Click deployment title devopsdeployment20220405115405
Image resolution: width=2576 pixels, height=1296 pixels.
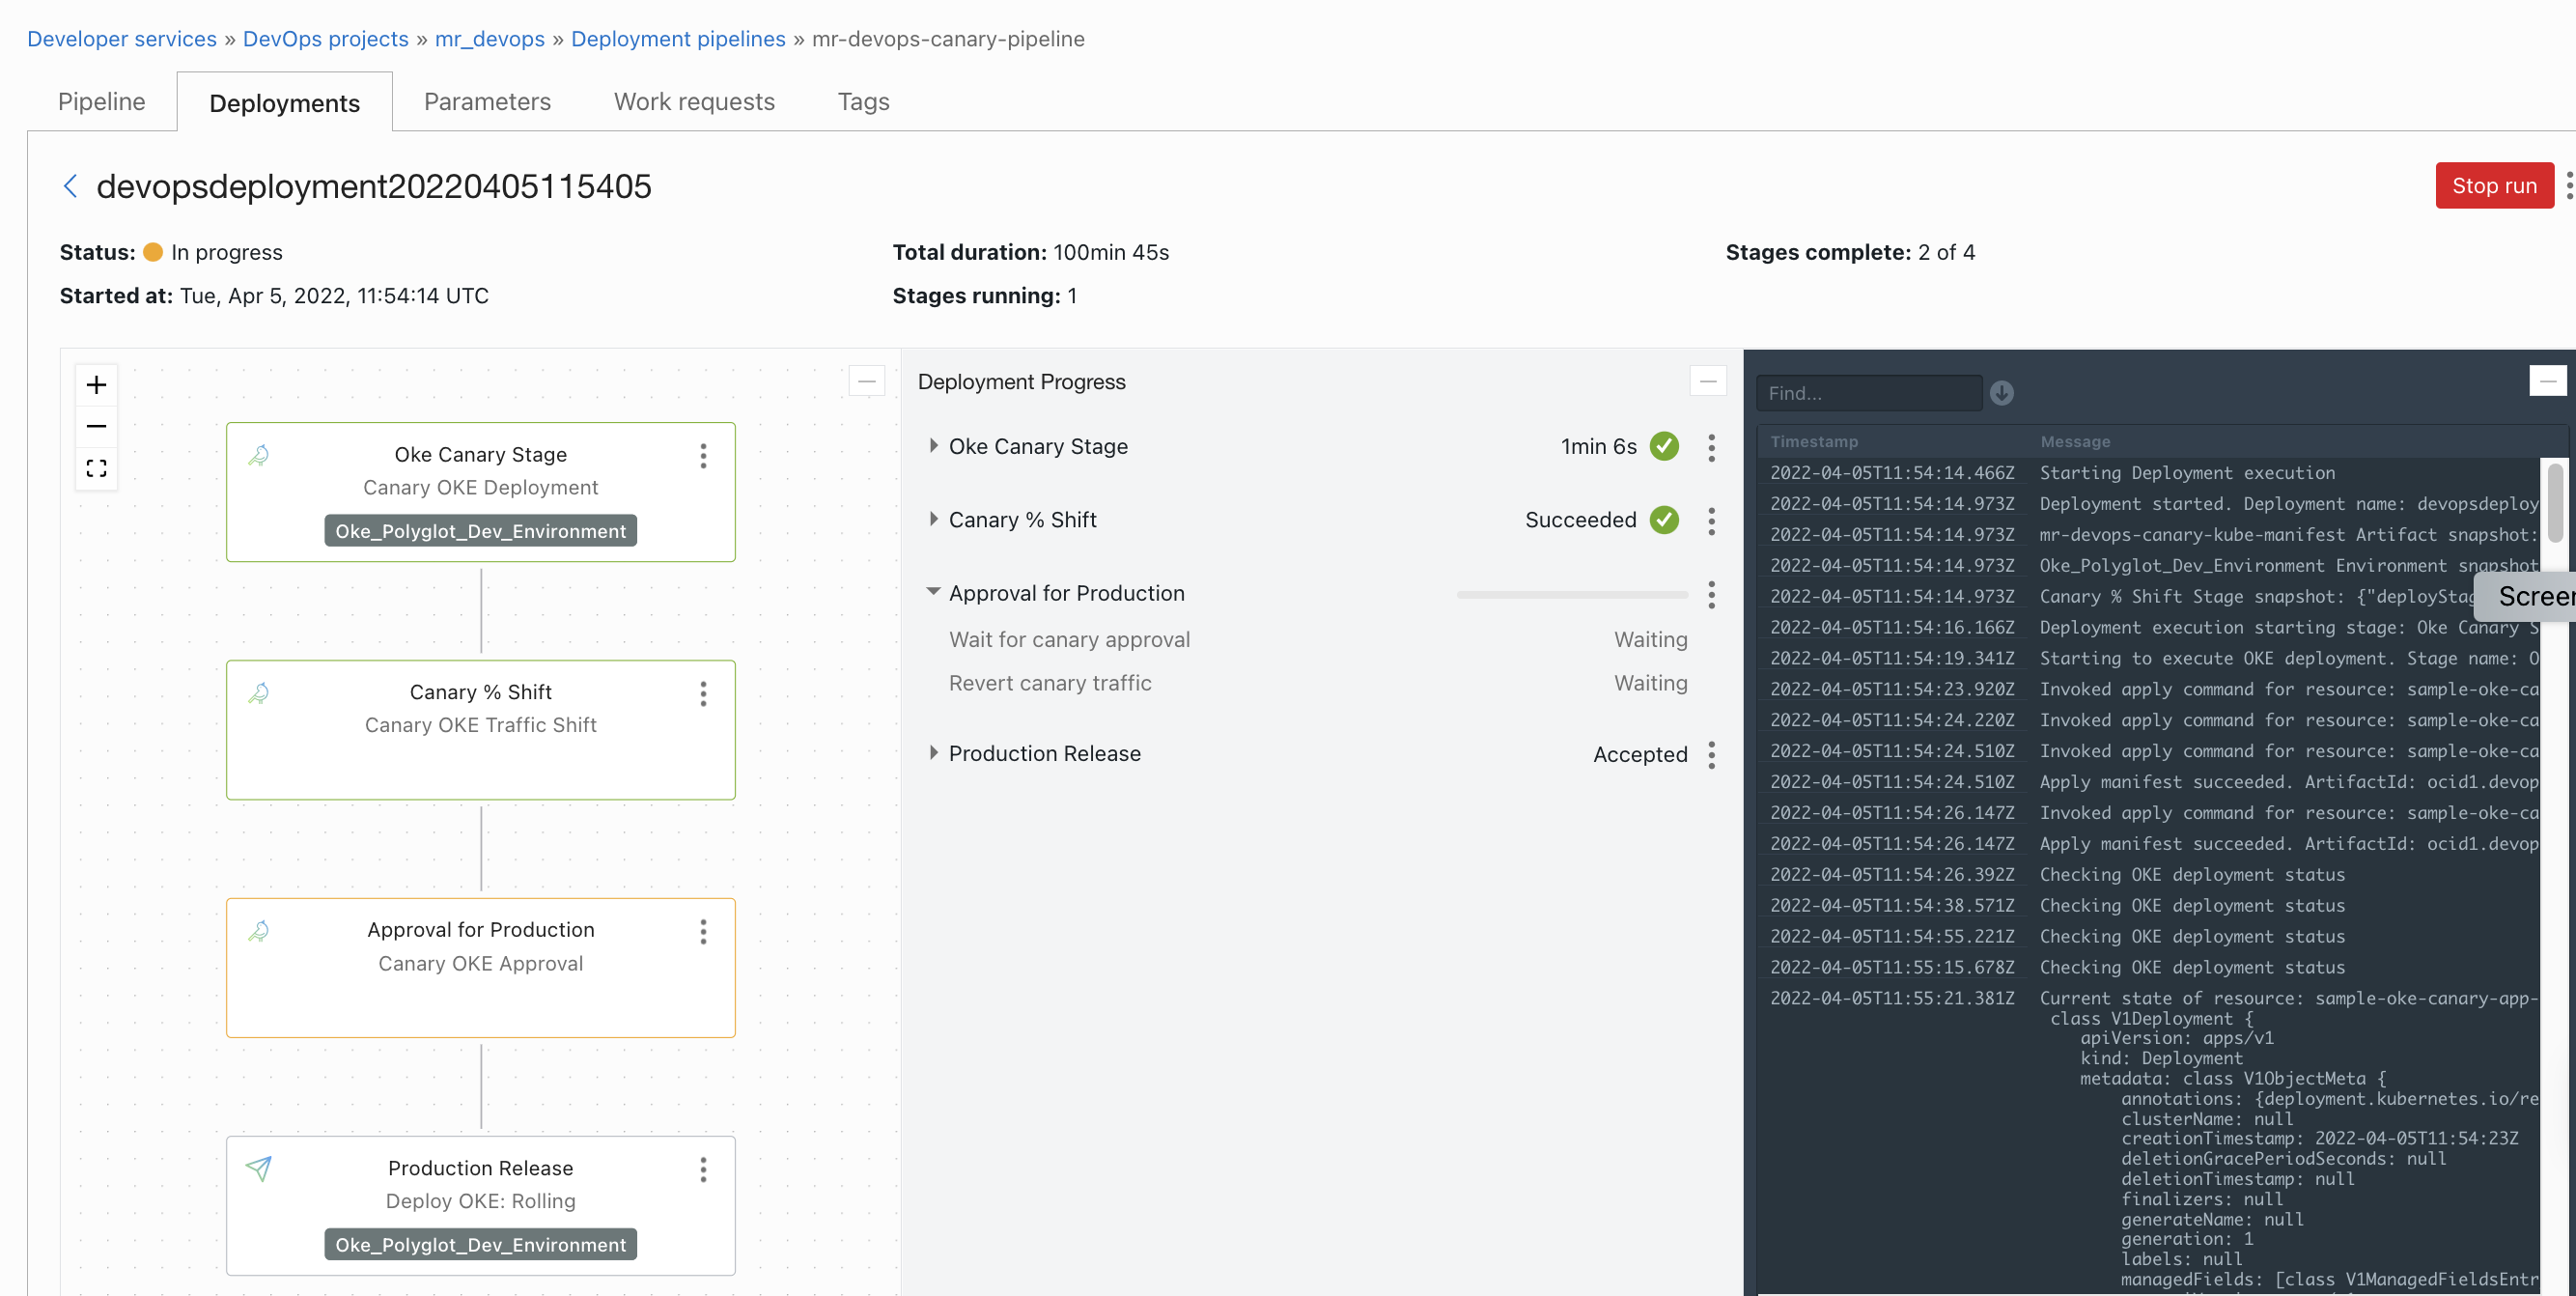[x=374, y=187]
